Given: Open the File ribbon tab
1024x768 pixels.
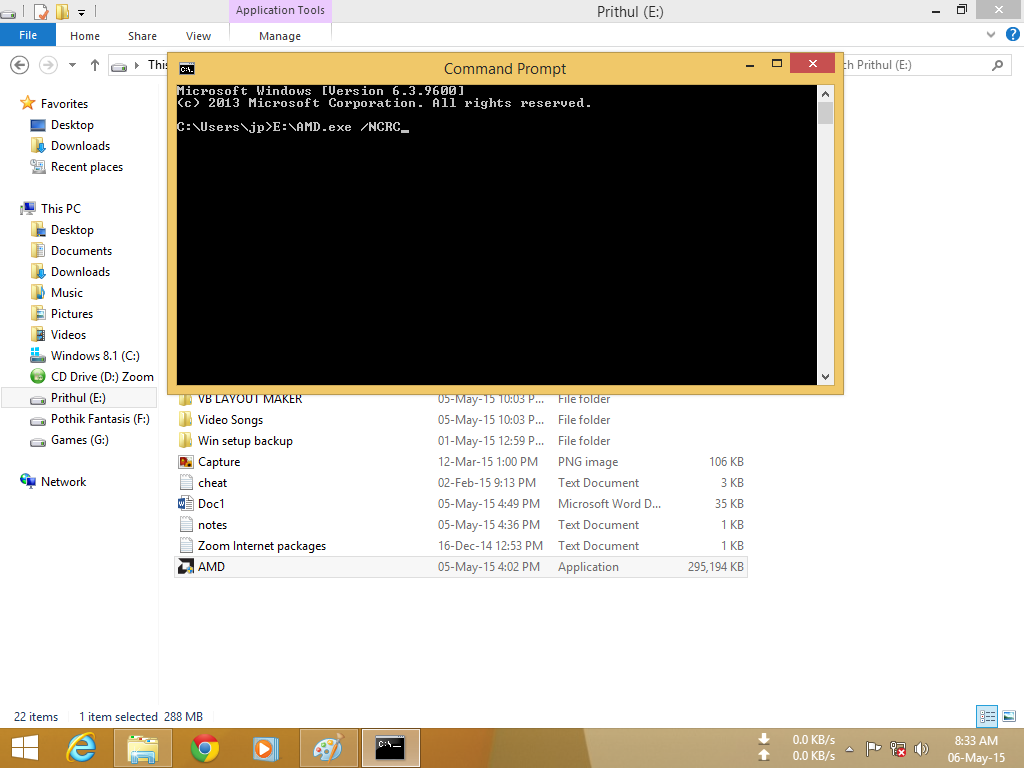Looking at the screenshot, I should (27, 35).
